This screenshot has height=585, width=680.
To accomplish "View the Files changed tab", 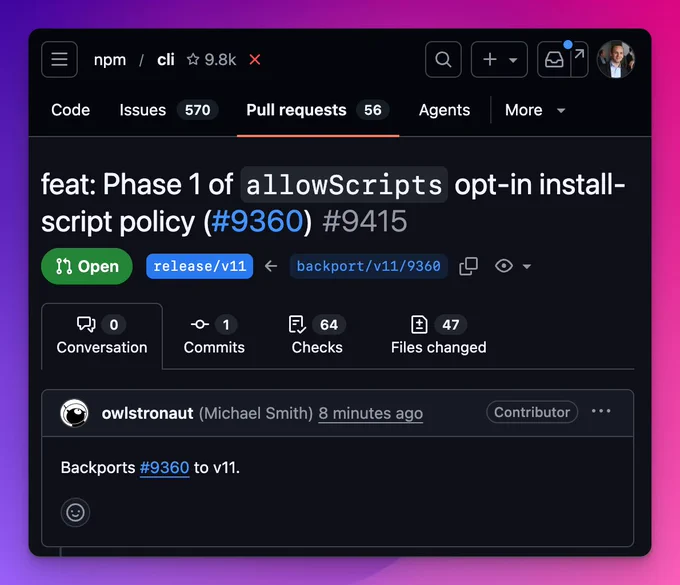I will pyautogui.click(x=438, y=336).
